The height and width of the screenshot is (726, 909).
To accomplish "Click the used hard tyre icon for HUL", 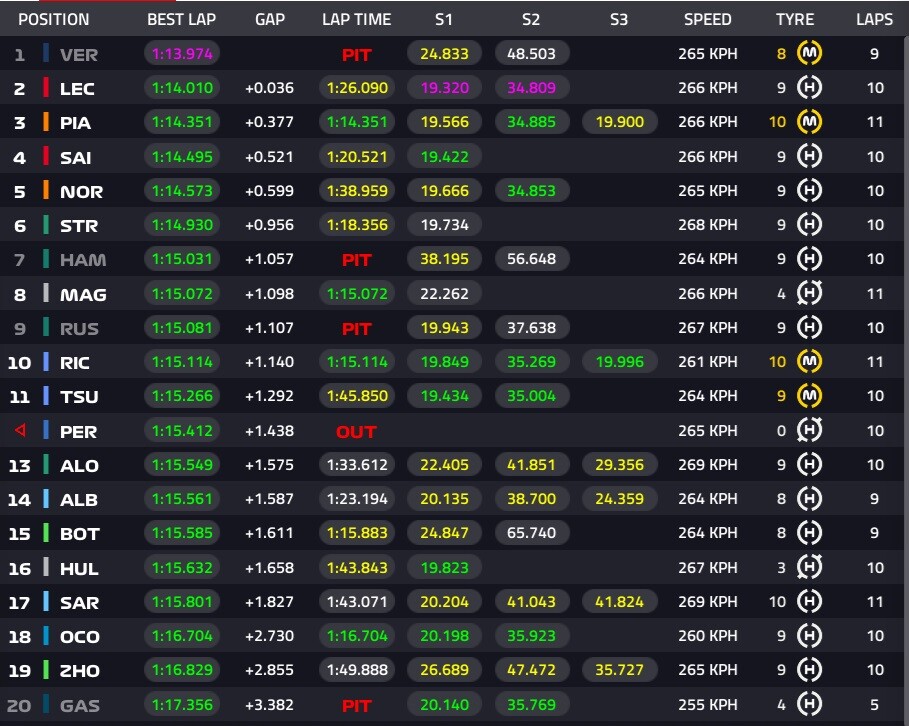I will click(809, 567).
